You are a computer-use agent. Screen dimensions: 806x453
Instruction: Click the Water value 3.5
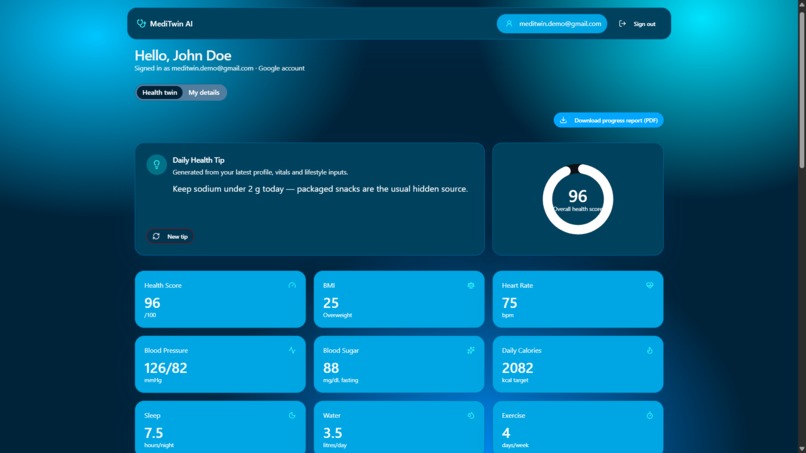coord(333,433)
